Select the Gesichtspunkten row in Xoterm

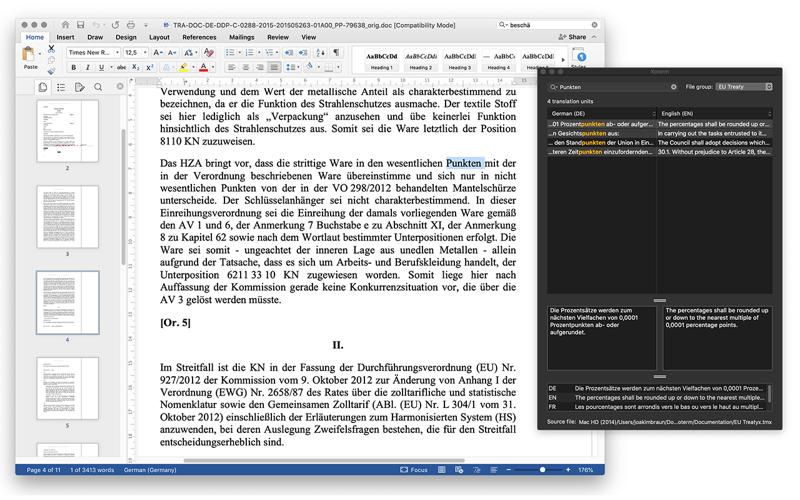pyautogui.click(x=659, y=133)
